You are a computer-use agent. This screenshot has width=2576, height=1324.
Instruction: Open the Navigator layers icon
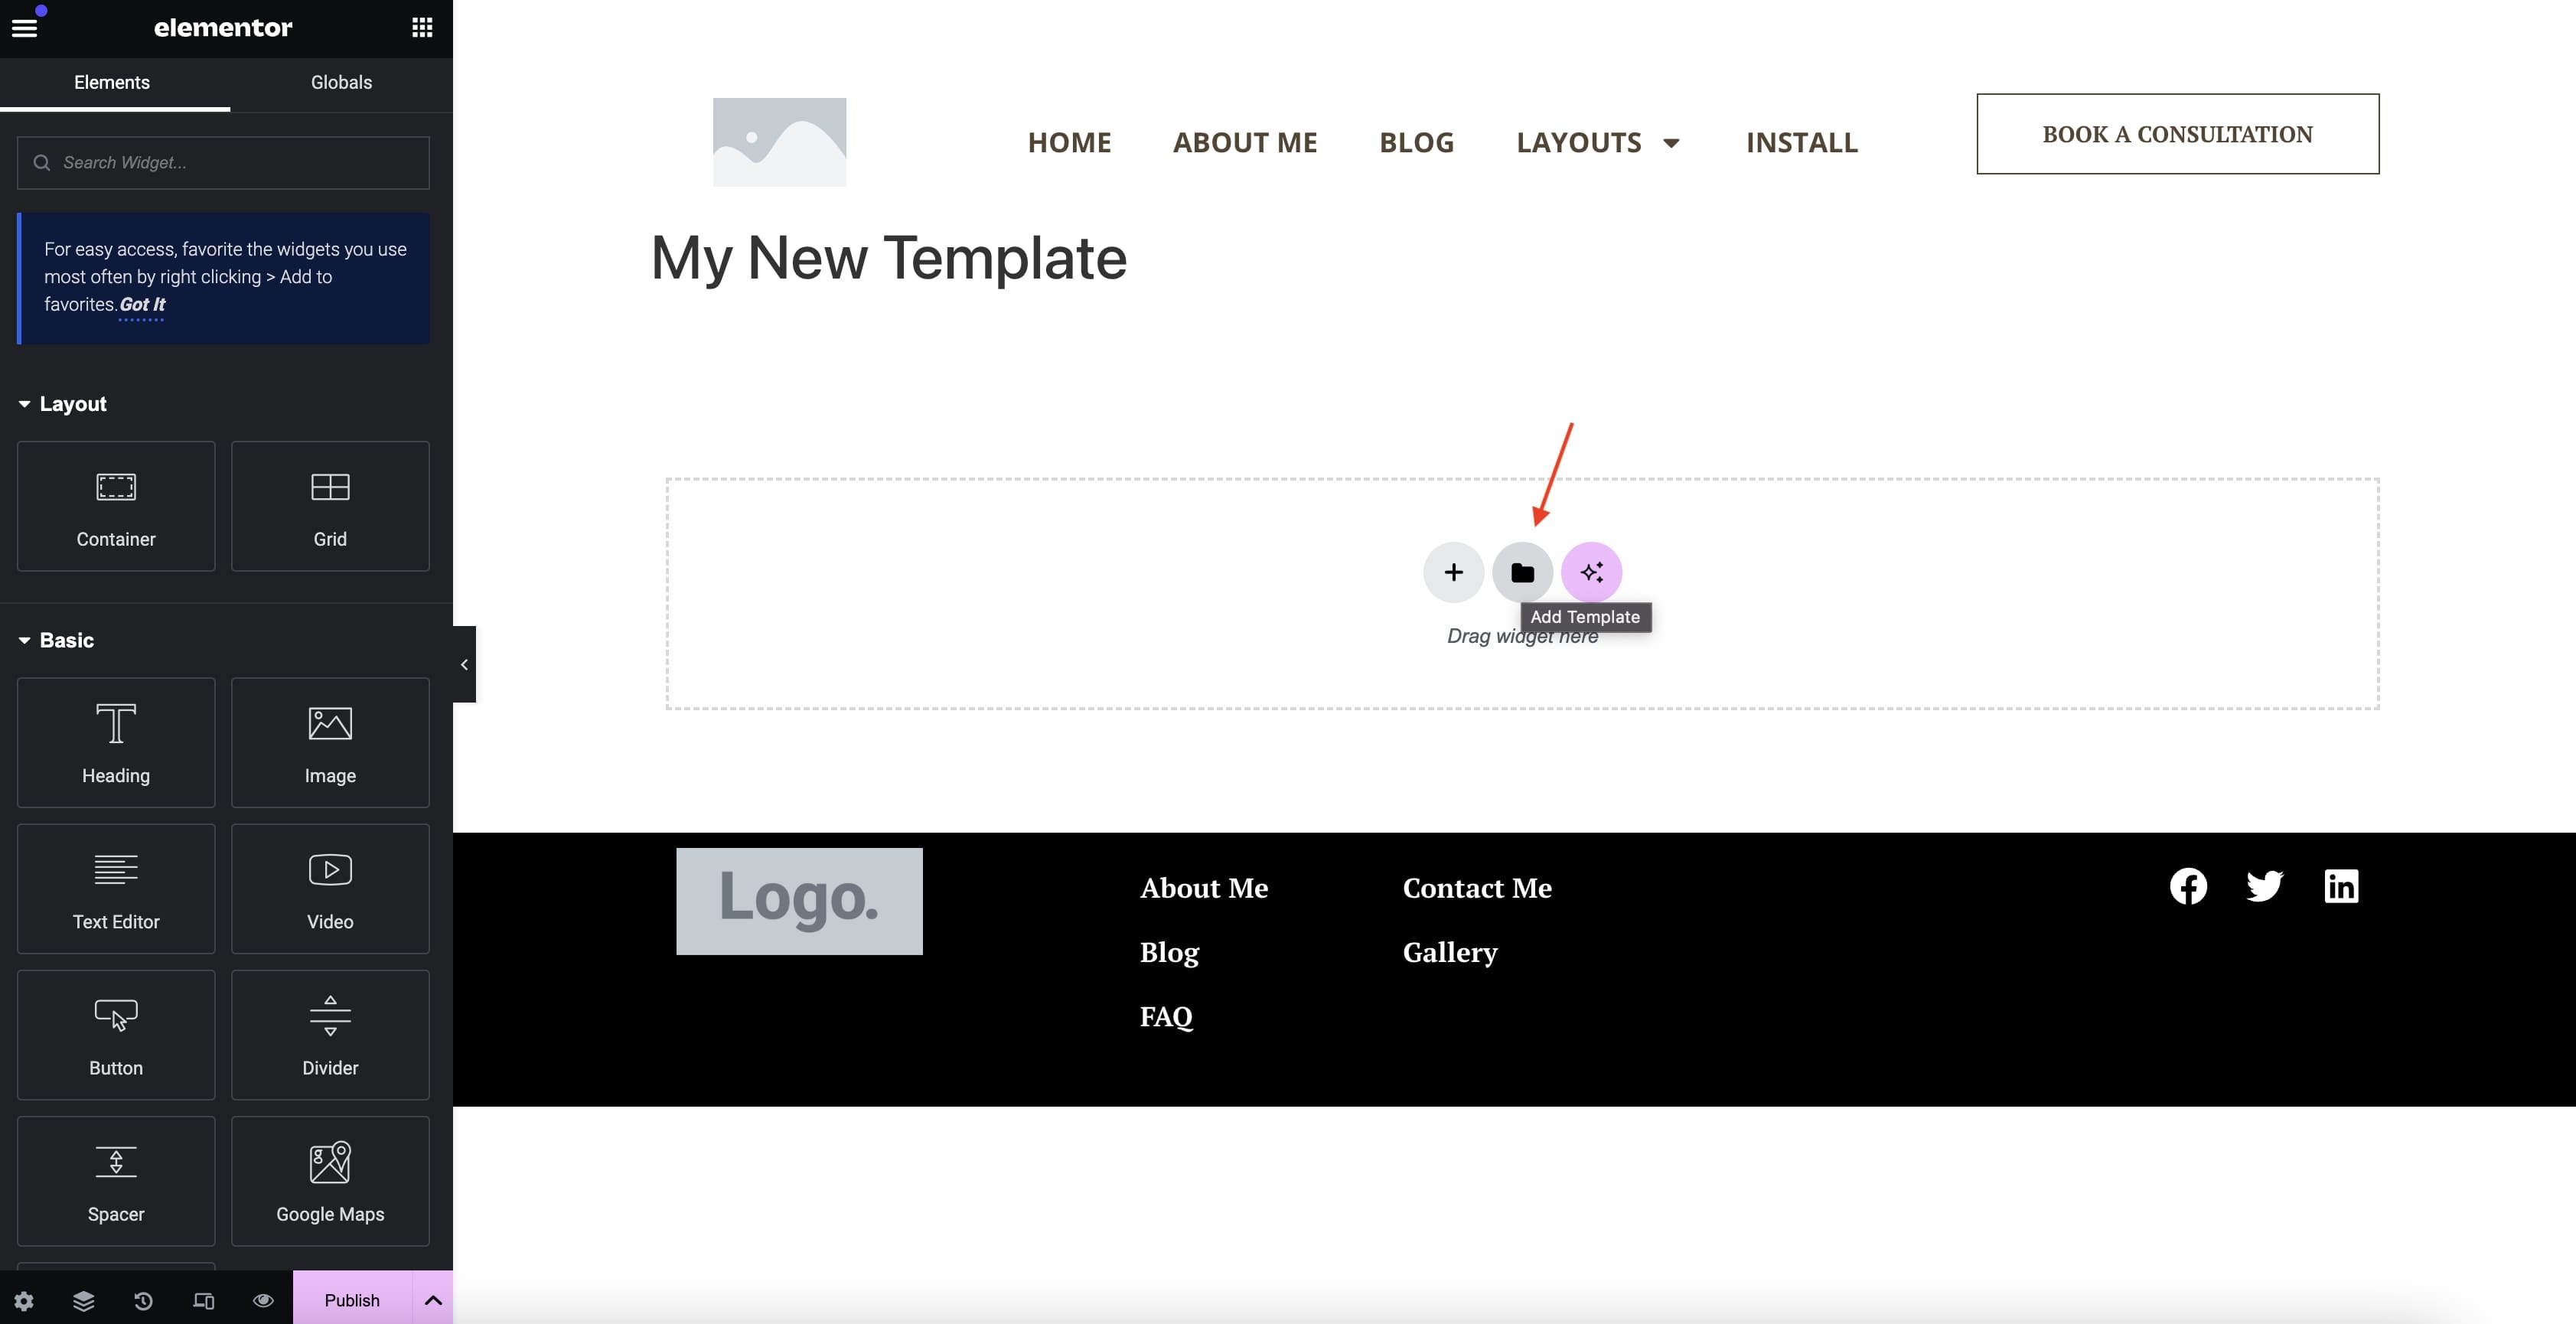(x=84, y=1300)
